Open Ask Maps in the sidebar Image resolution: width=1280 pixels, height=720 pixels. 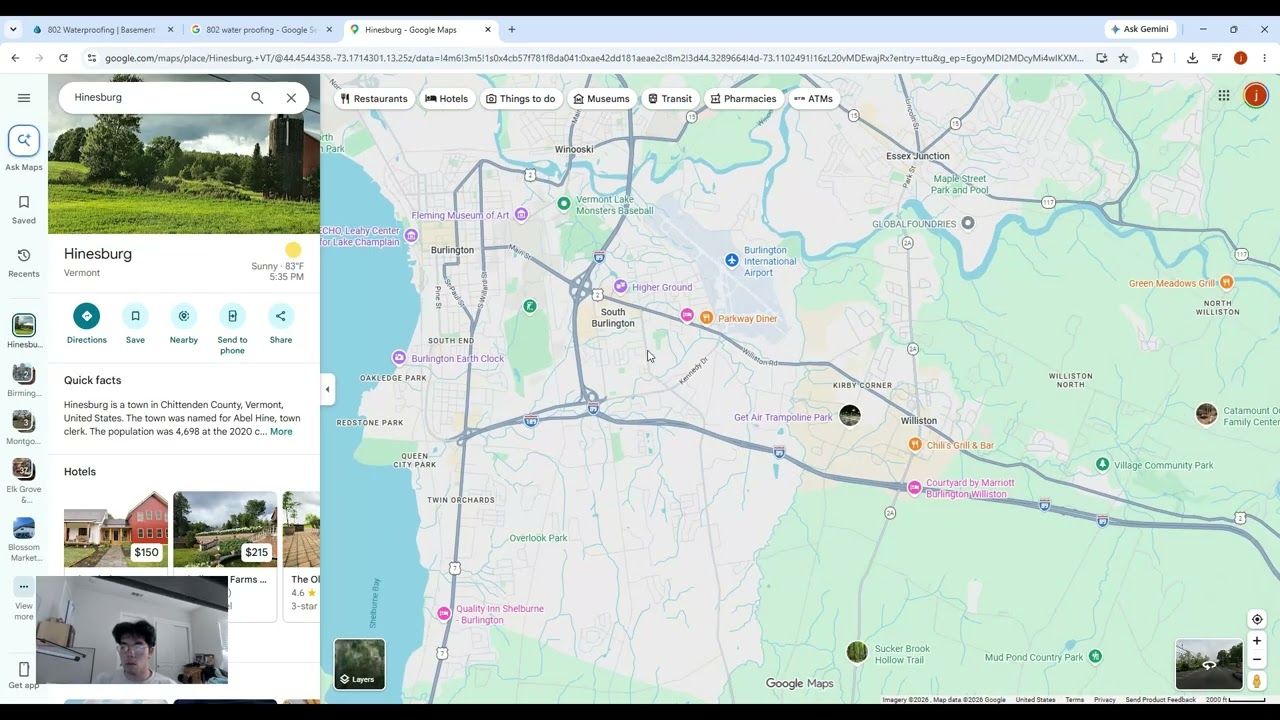tap(24, 148)
